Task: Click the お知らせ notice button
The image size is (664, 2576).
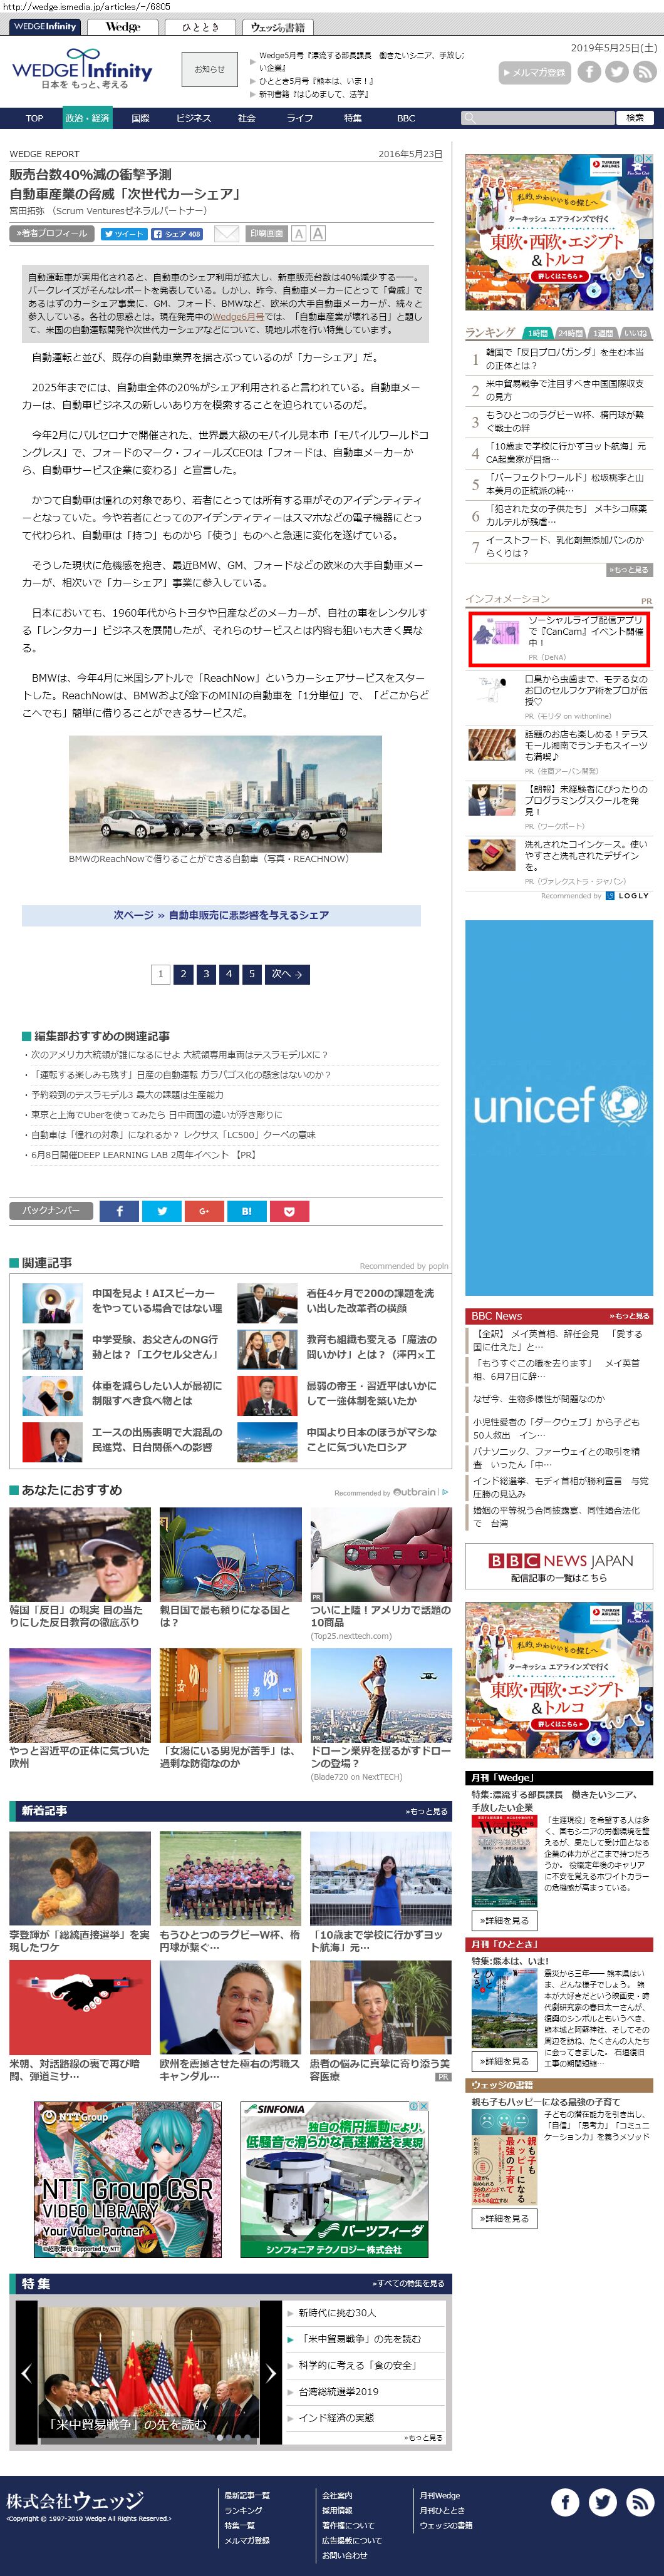Action: pos(210,69)
